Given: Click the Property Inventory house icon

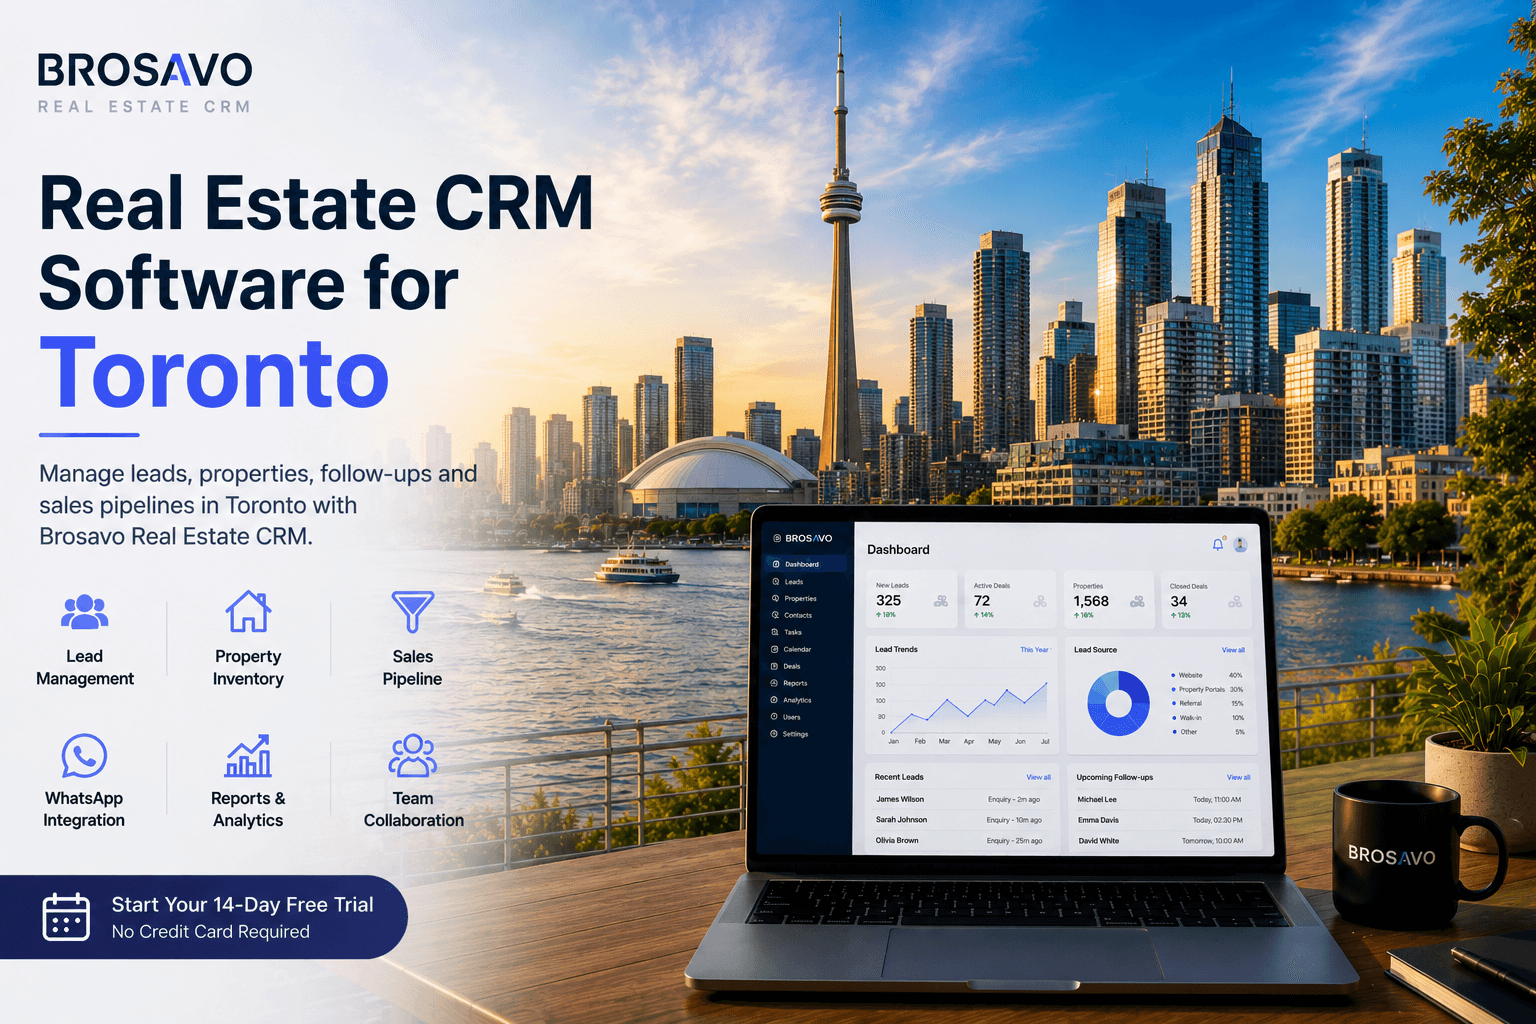Looking at the screenshot, I should coord(248,611).
